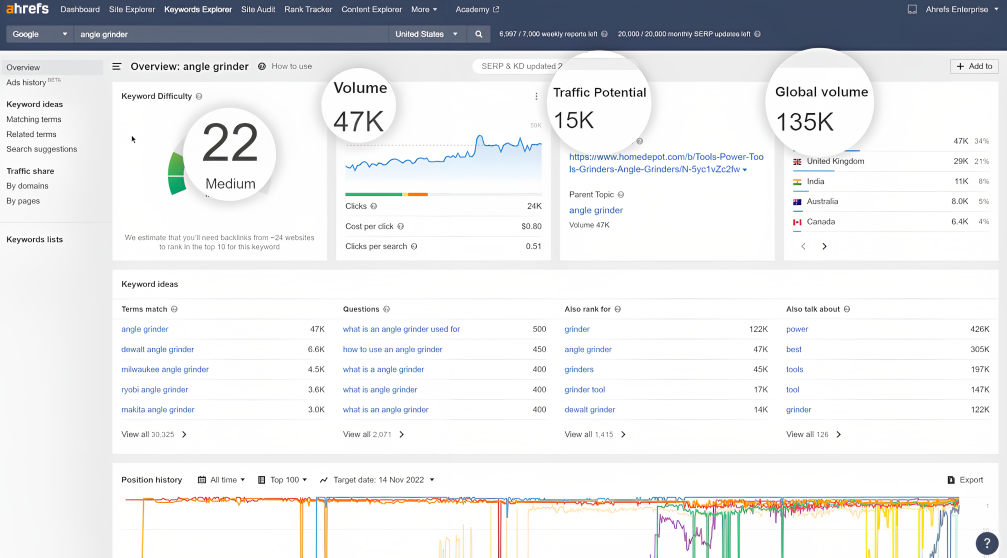Open the volume chart three-dot menu

536,96
